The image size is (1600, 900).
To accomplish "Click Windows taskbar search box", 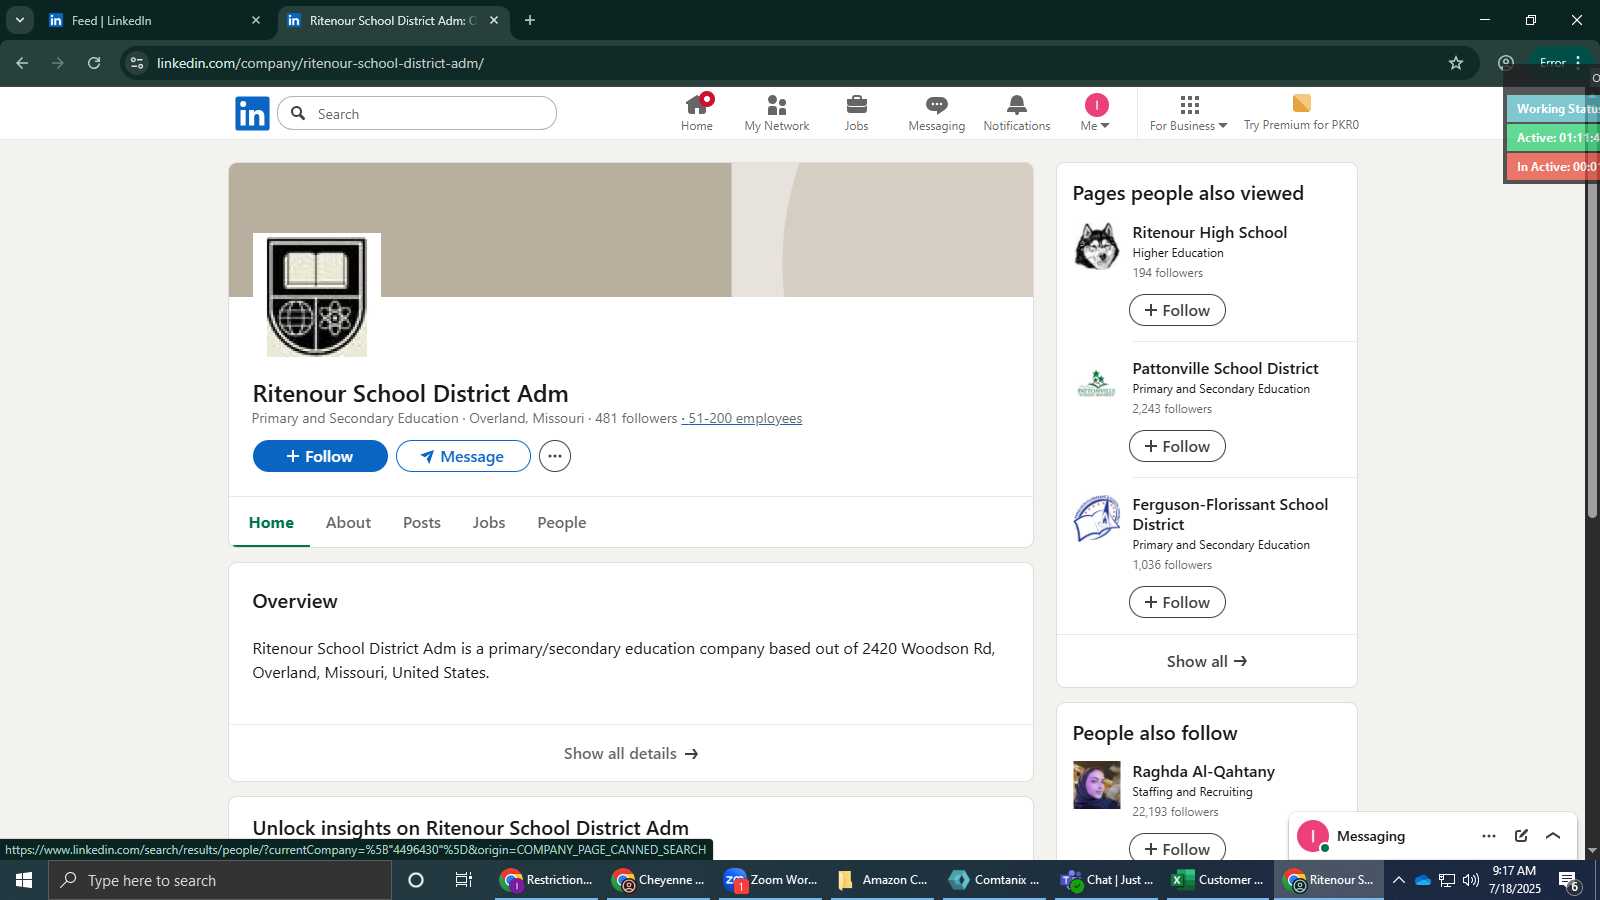I will 220,880.
